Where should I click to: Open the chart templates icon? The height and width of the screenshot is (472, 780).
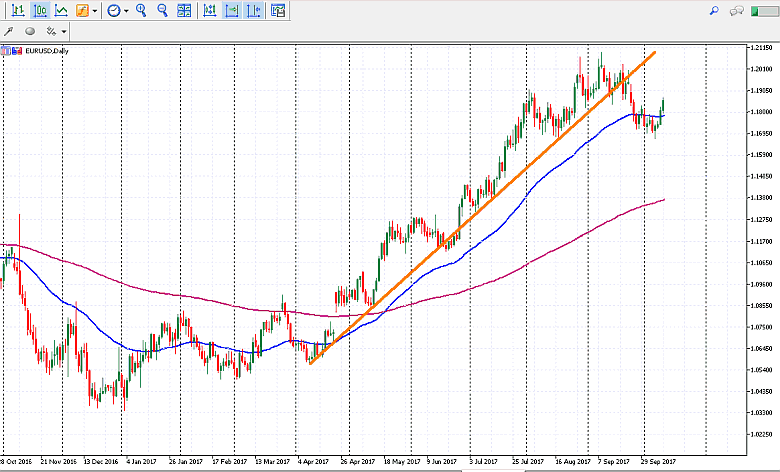click(276, 11)
